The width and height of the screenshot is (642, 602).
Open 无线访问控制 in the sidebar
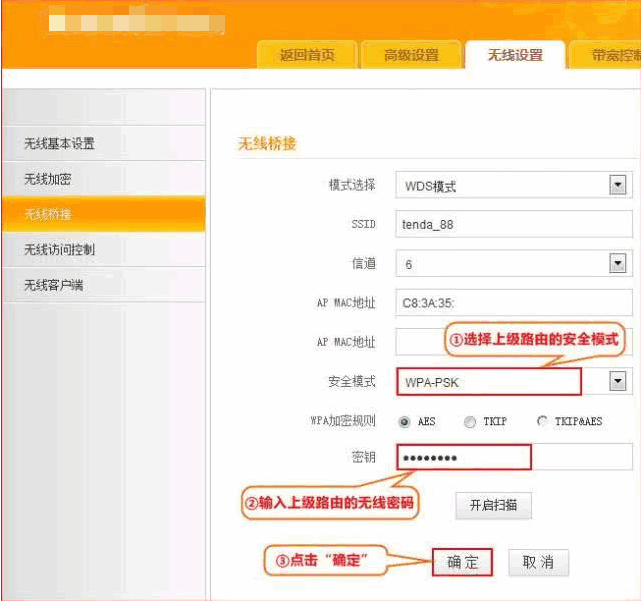click(60, 250)
